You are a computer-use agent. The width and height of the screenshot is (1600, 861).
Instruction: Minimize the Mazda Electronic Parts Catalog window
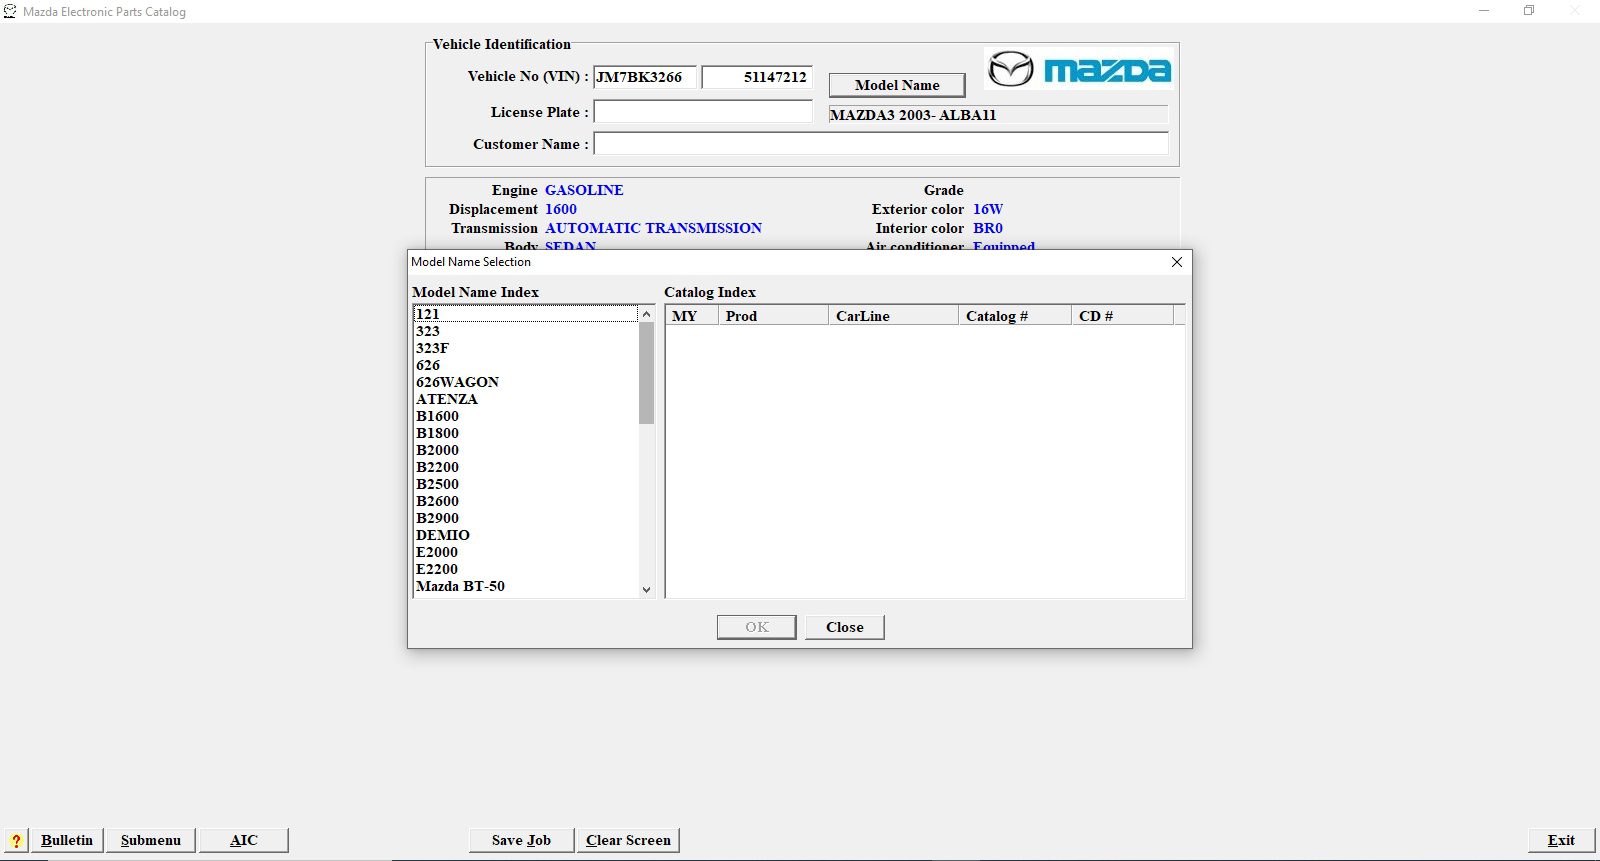[x=1484, y=11]
